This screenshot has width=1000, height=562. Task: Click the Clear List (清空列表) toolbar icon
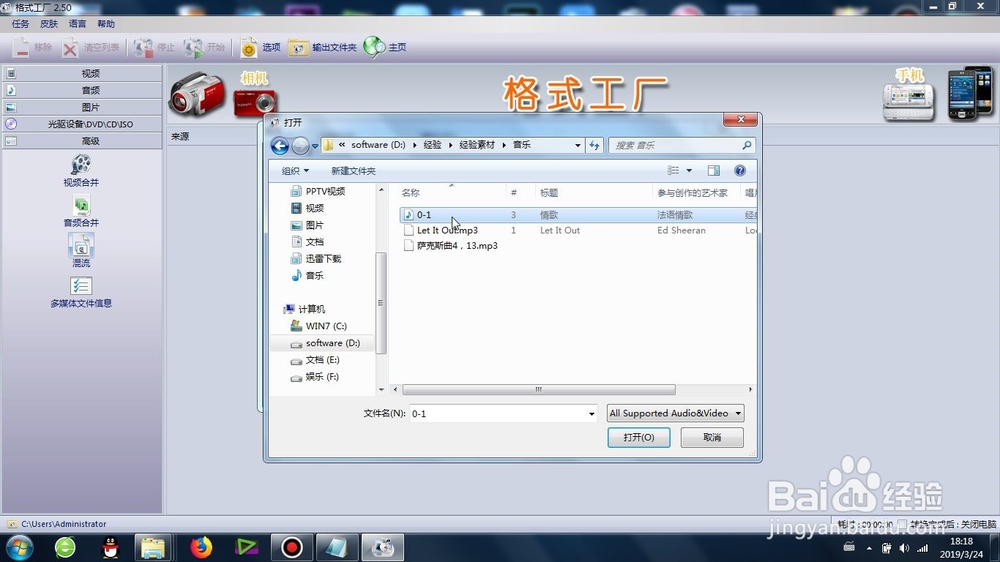(70, 47)
